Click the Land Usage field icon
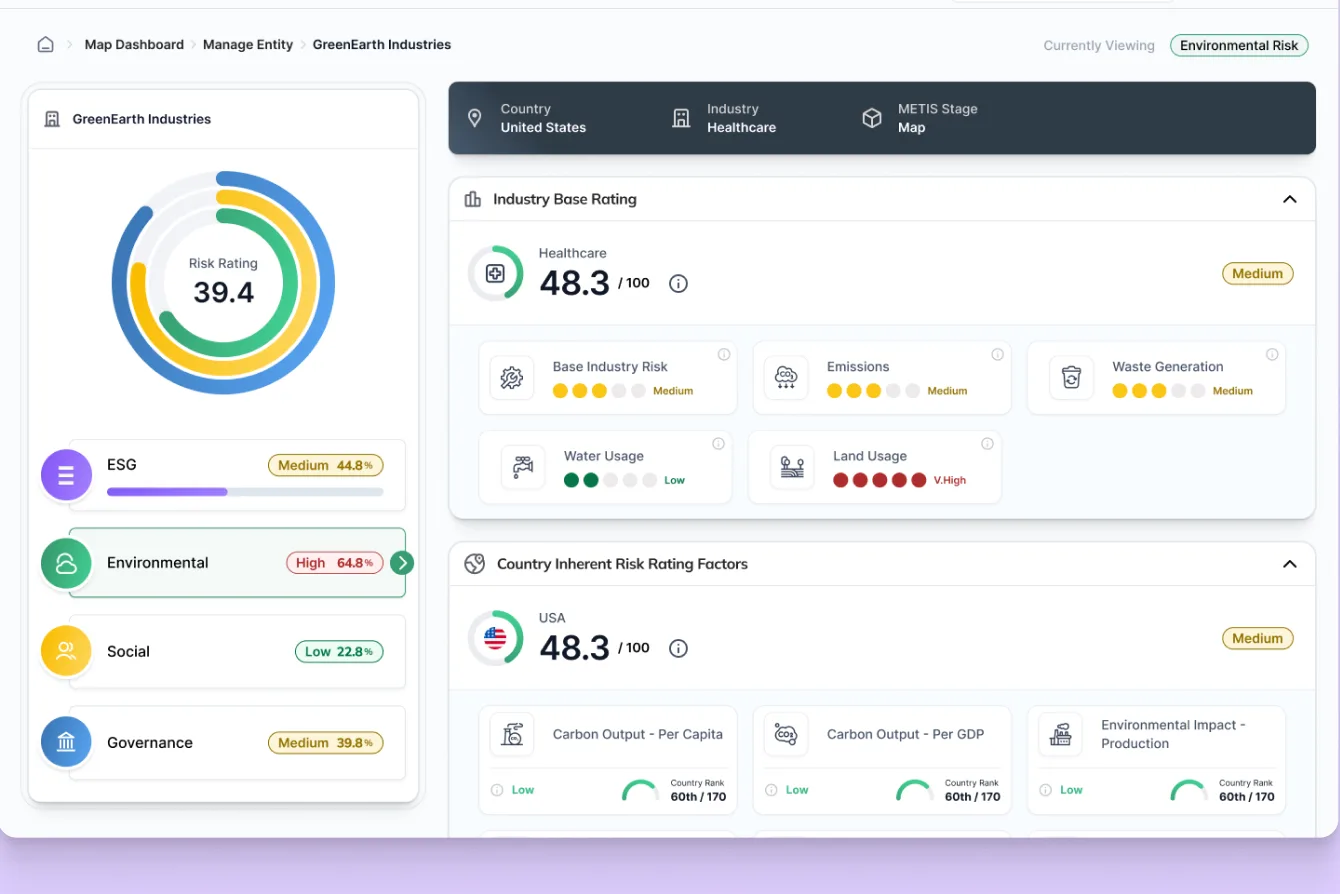 tap(792, 467)
